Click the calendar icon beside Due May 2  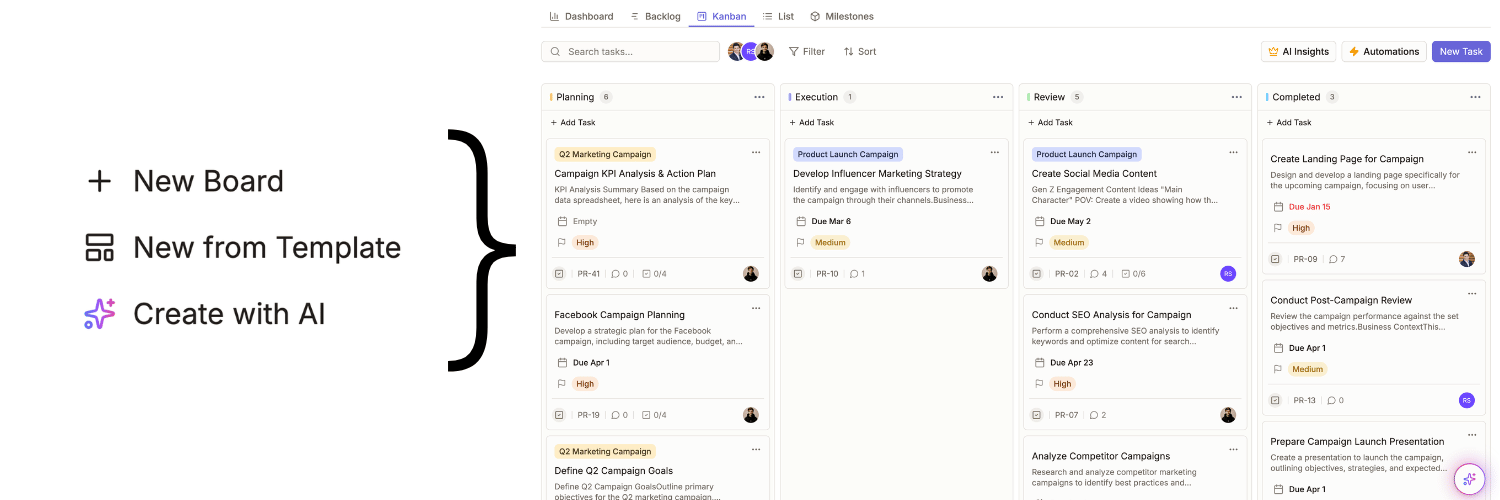[x=1040, y=221]
